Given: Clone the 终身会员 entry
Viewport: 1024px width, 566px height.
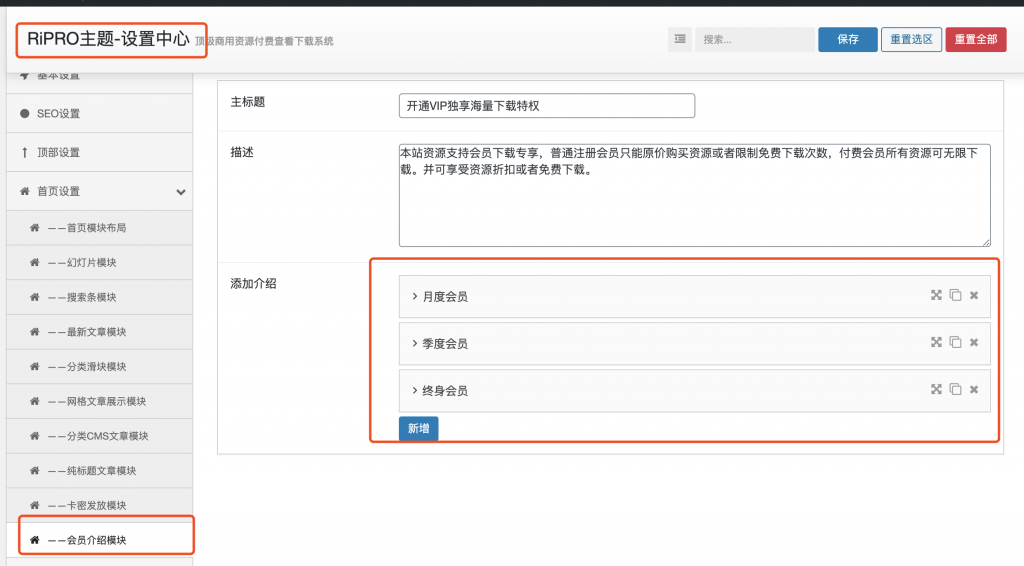Looking at the screenshot, I should point(955,389).
